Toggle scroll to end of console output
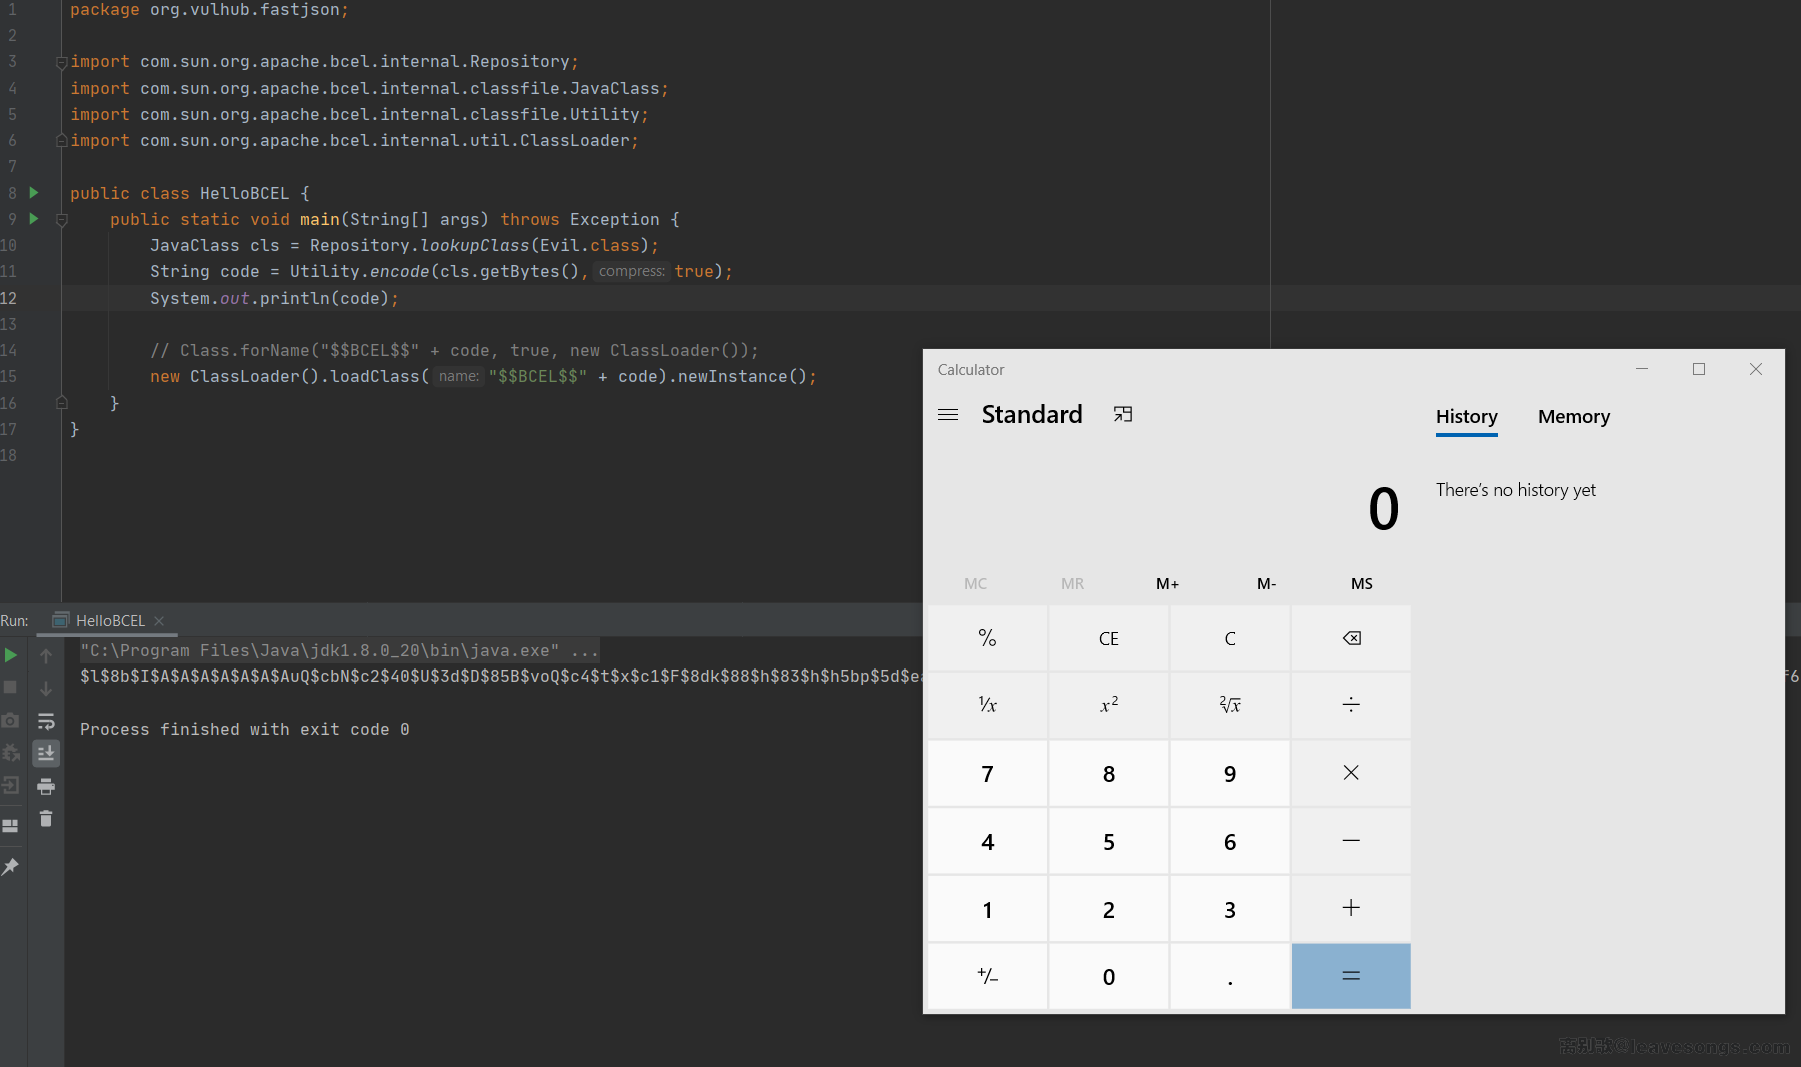1801x1067 pixels. tap(46, 753)
